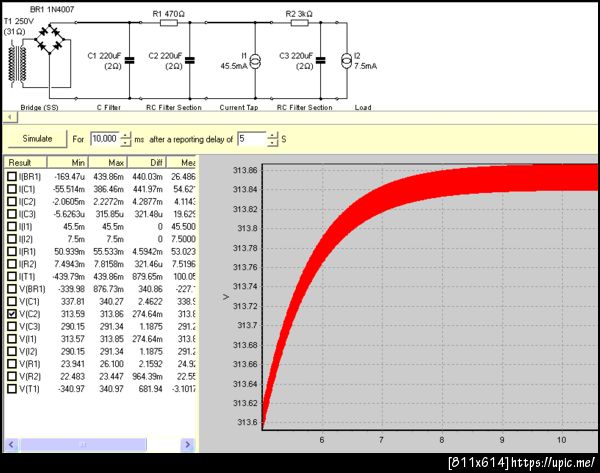Tick the I(C3) result checkbox
The width and height of the screenshot is (600, 473).
point(12,214)
